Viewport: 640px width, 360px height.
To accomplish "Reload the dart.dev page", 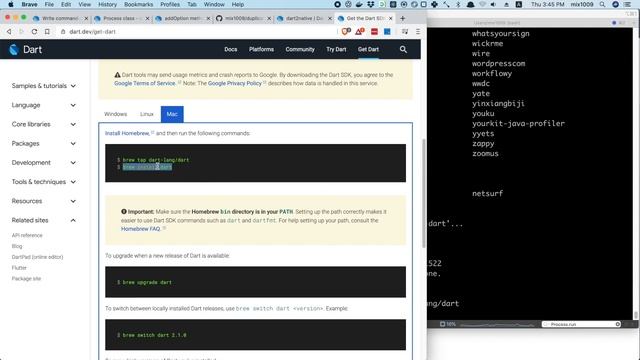I will click(x=34, y=31).
